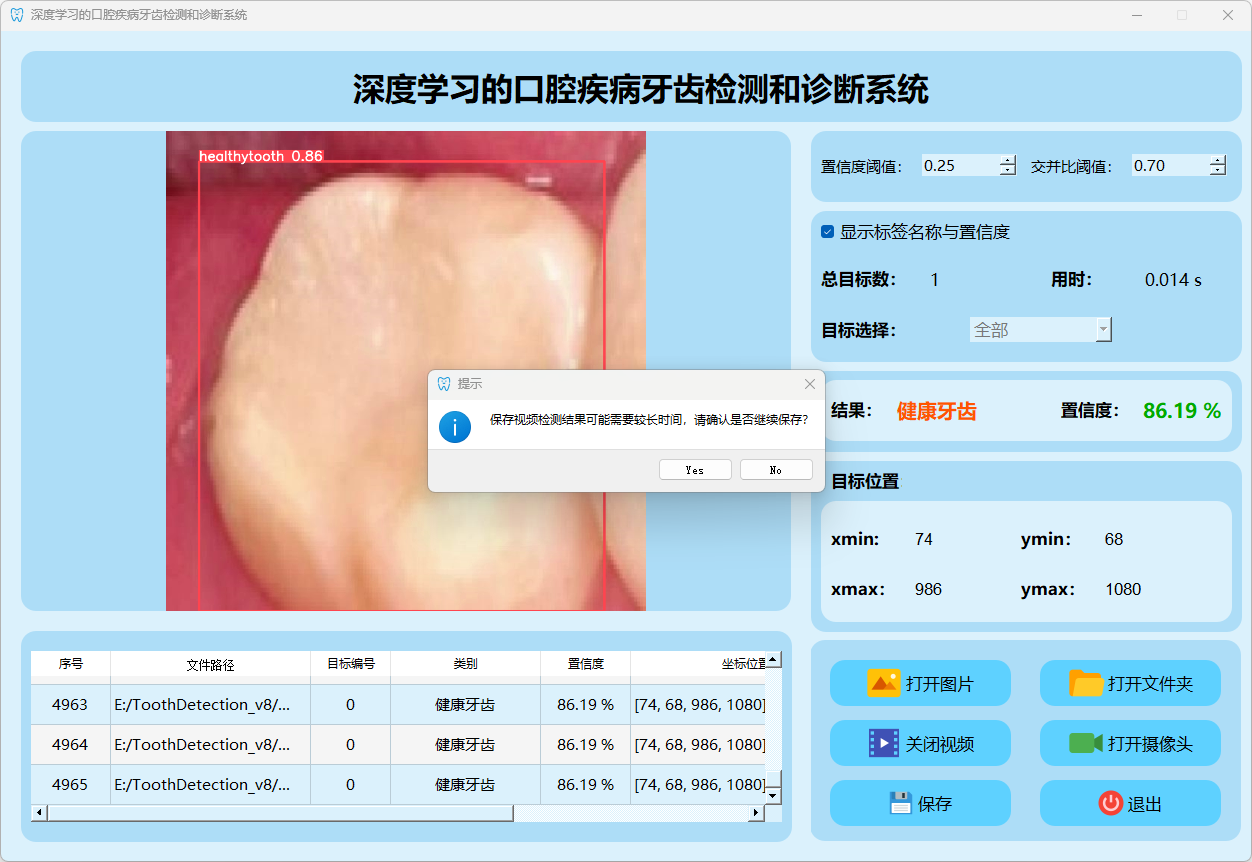Click the folder icon on 打开文件夹 button
Image resolution: width=1252 pixels, height=862 pixels.
pos(1086,684)
